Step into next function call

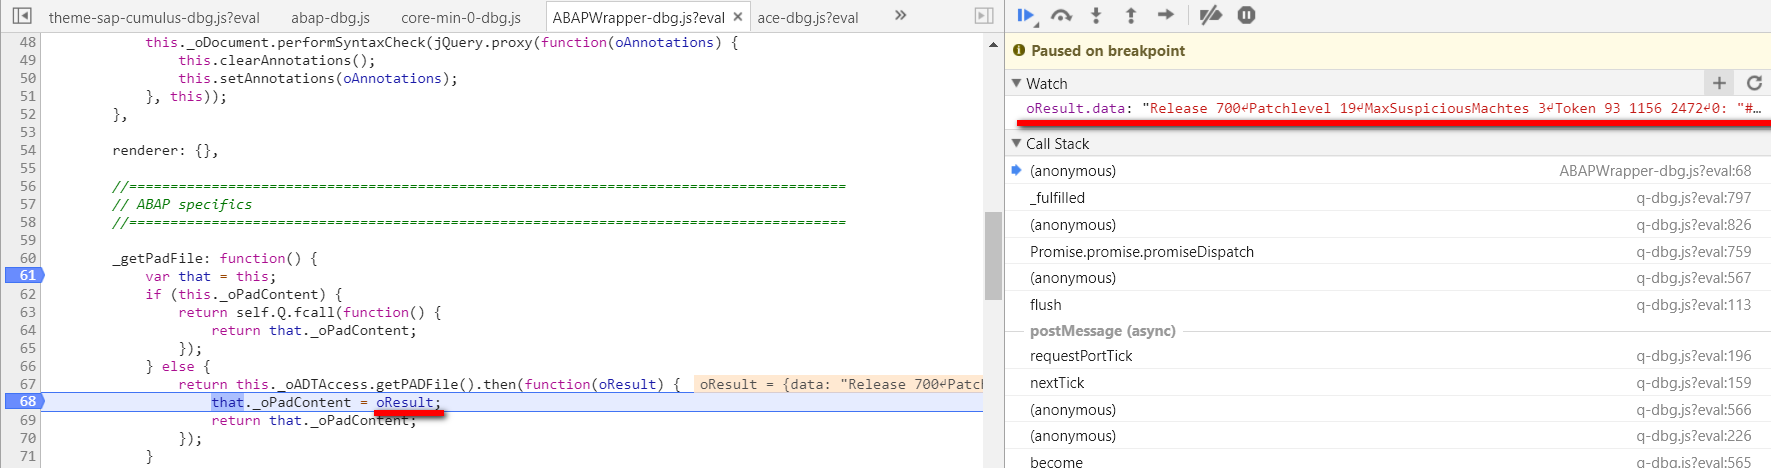[1096, 15]
